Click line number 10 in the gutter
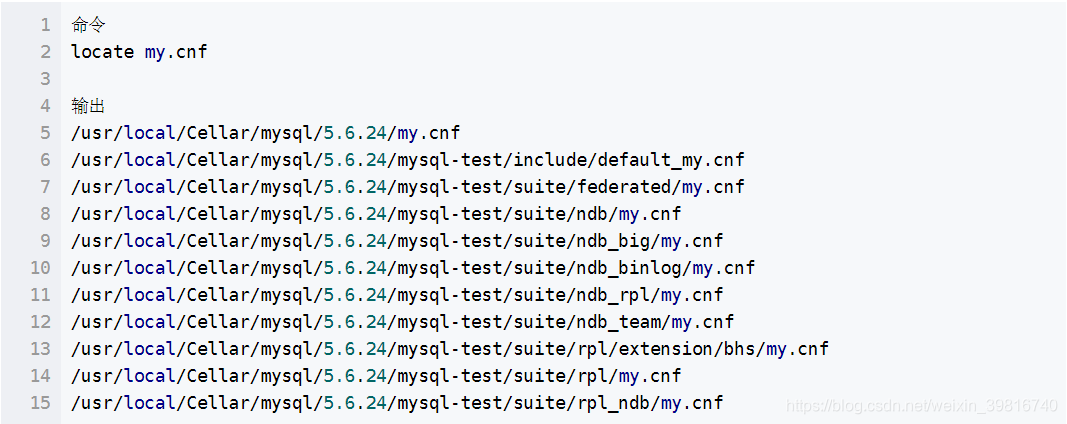Viewport: 1067px width, 424px height. [41, 267]
